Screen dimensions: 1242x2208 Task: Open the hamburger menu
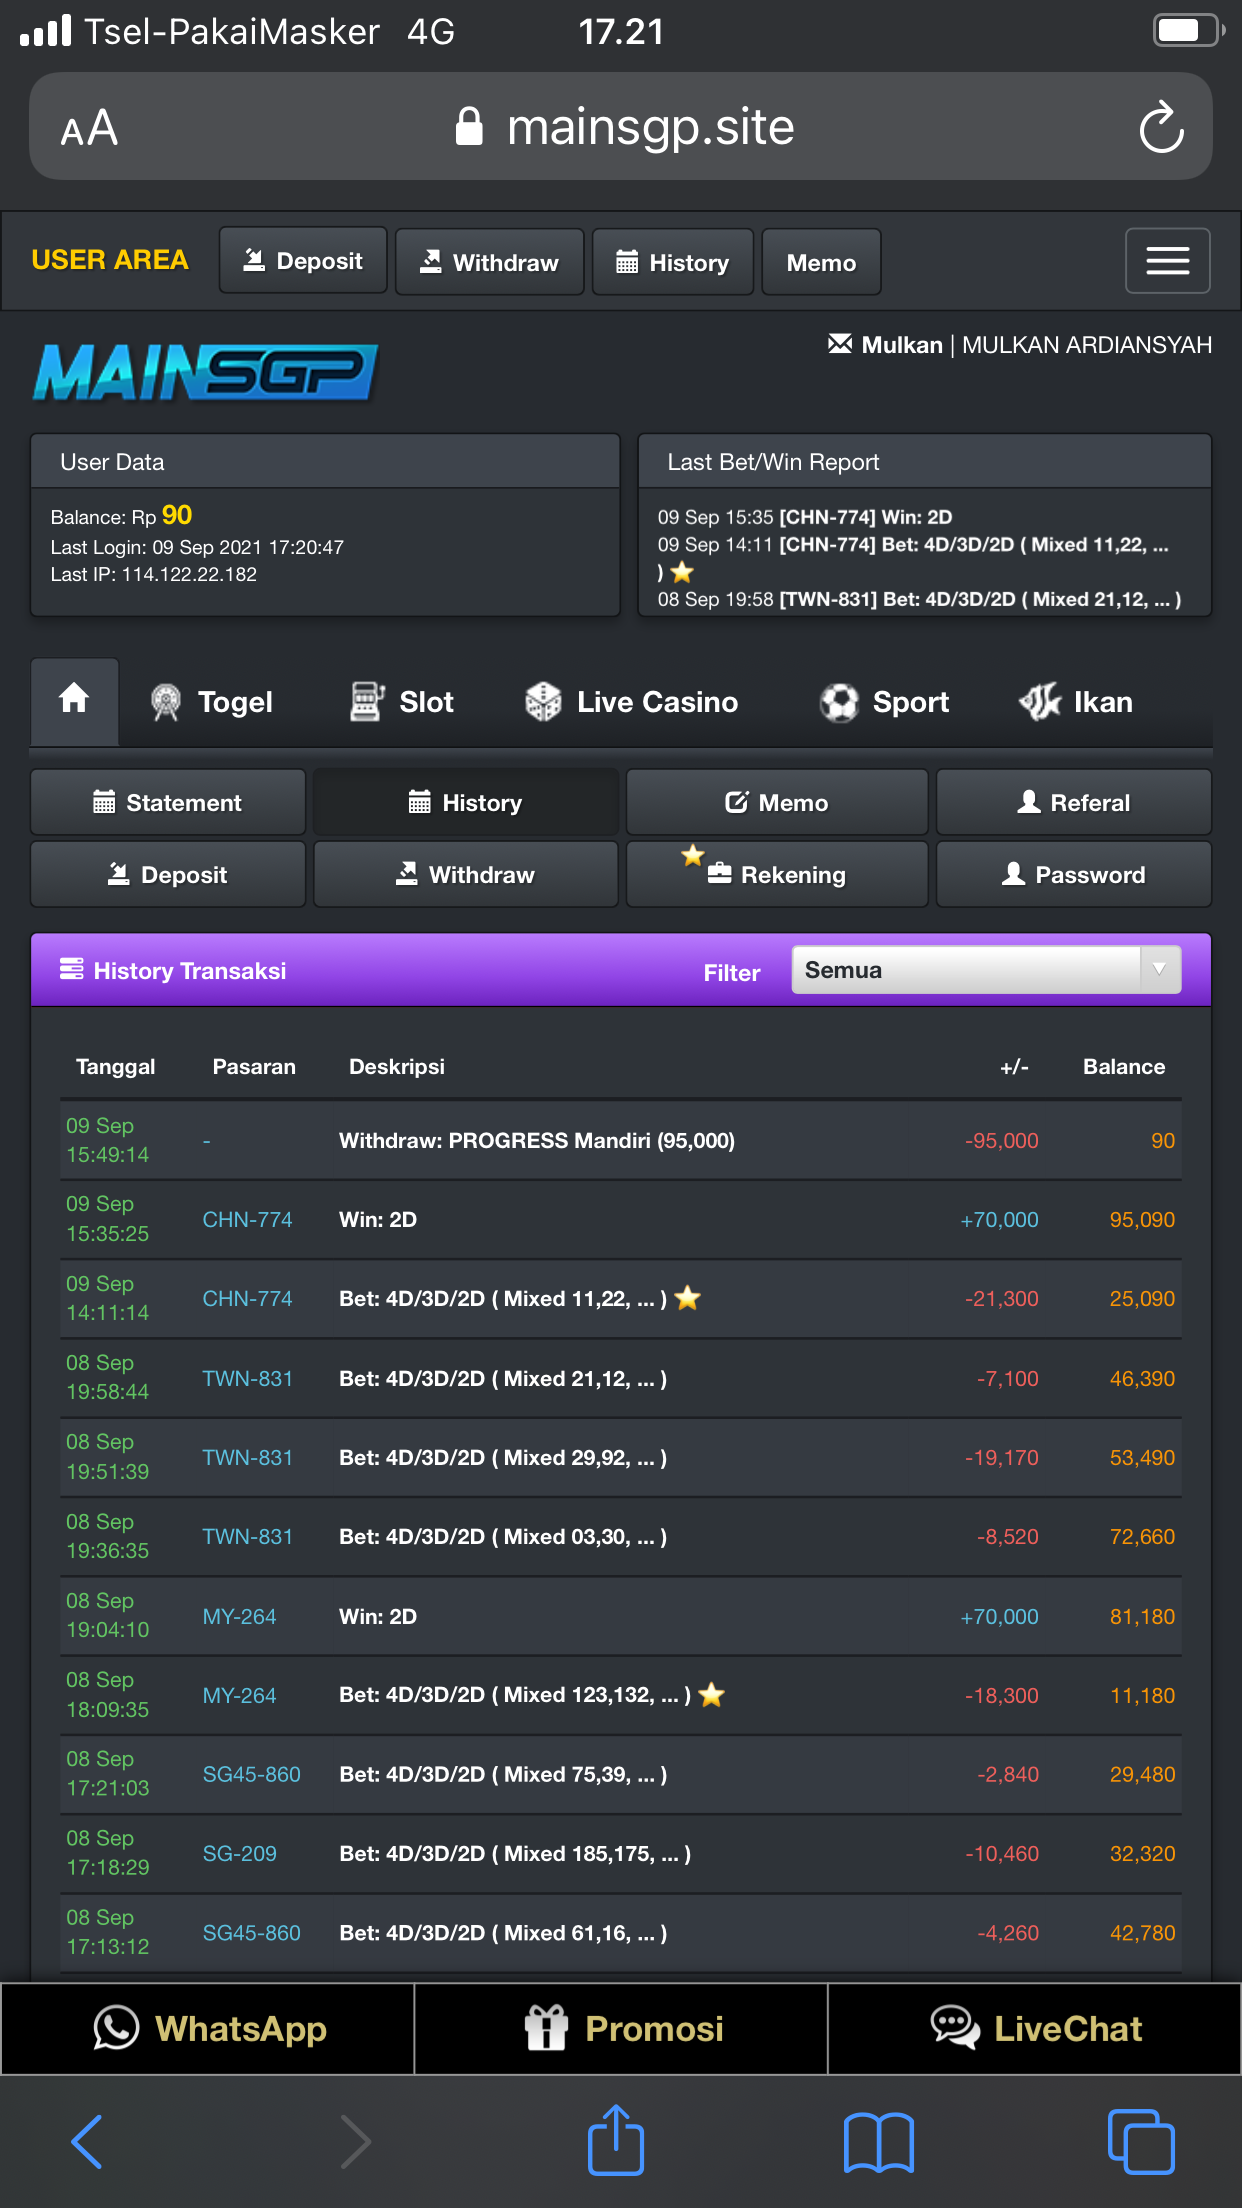pos(1167,261)
